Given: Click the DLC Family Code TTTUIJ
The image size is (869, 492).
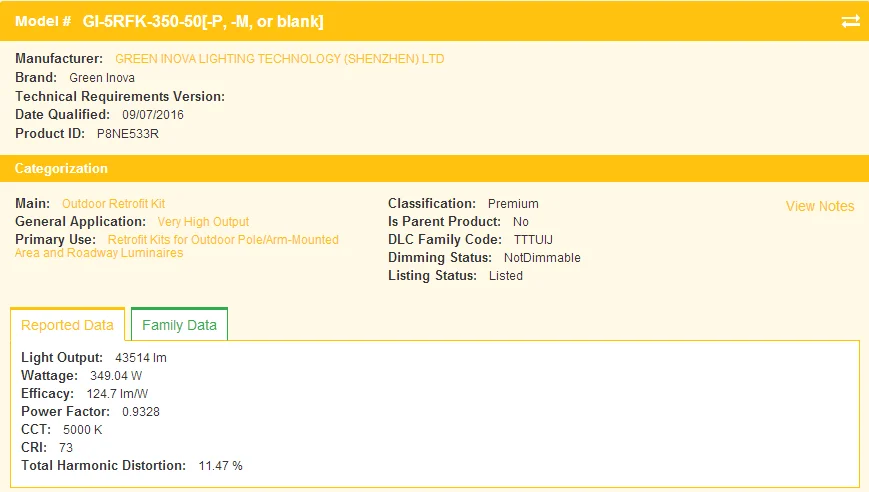Looking at the screenshot, I should tap(533, 240).
